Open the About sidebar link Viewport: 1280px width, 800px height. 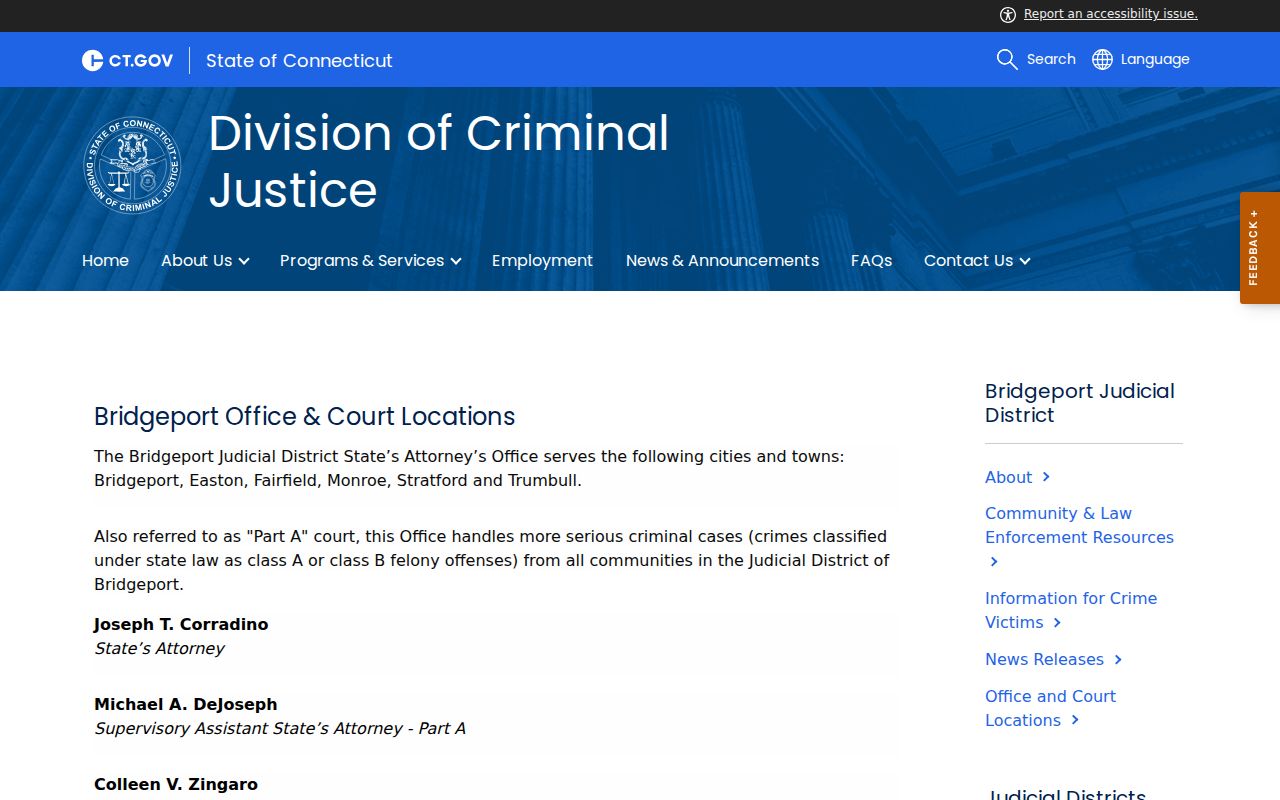[1008, 477]
